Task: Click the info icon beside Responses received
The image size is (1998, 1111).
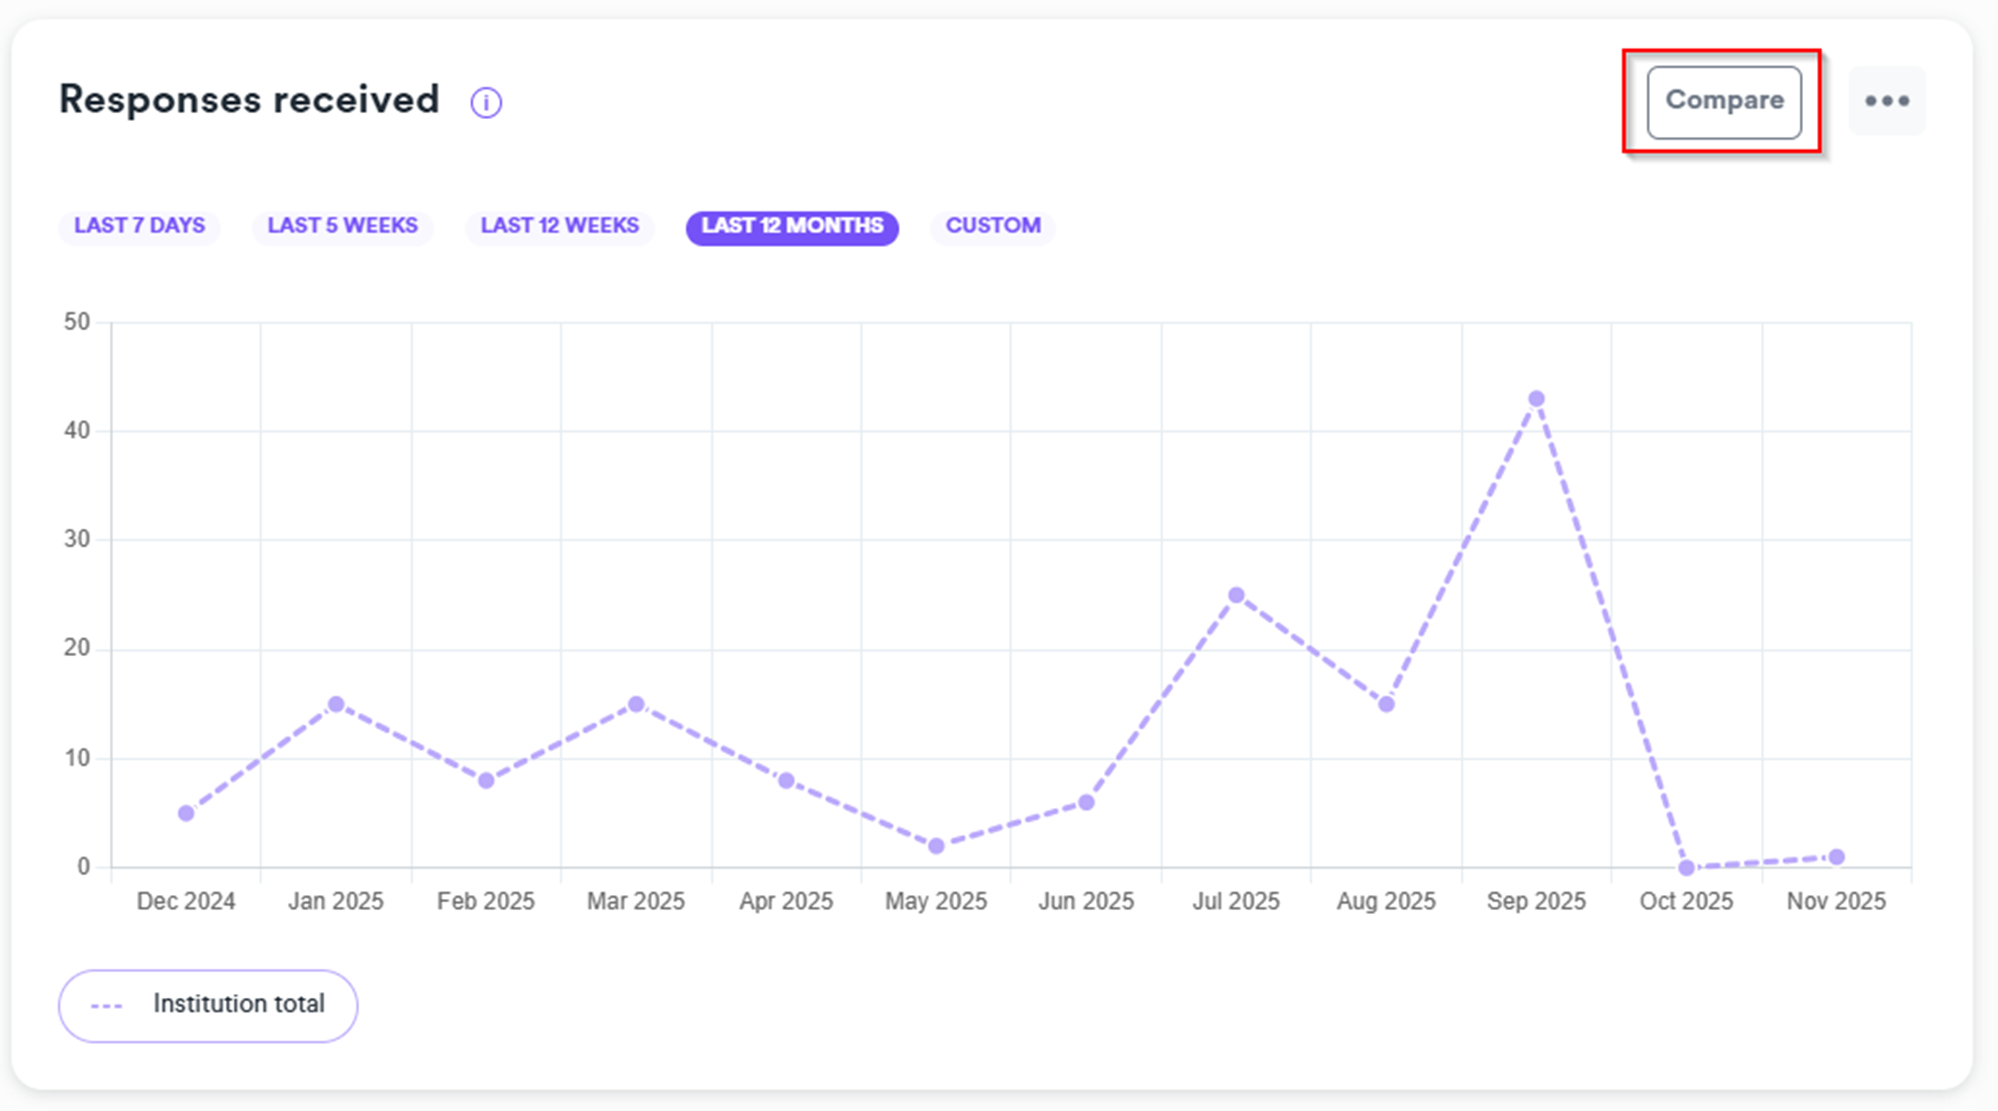Action: click(x=486, y=102)
